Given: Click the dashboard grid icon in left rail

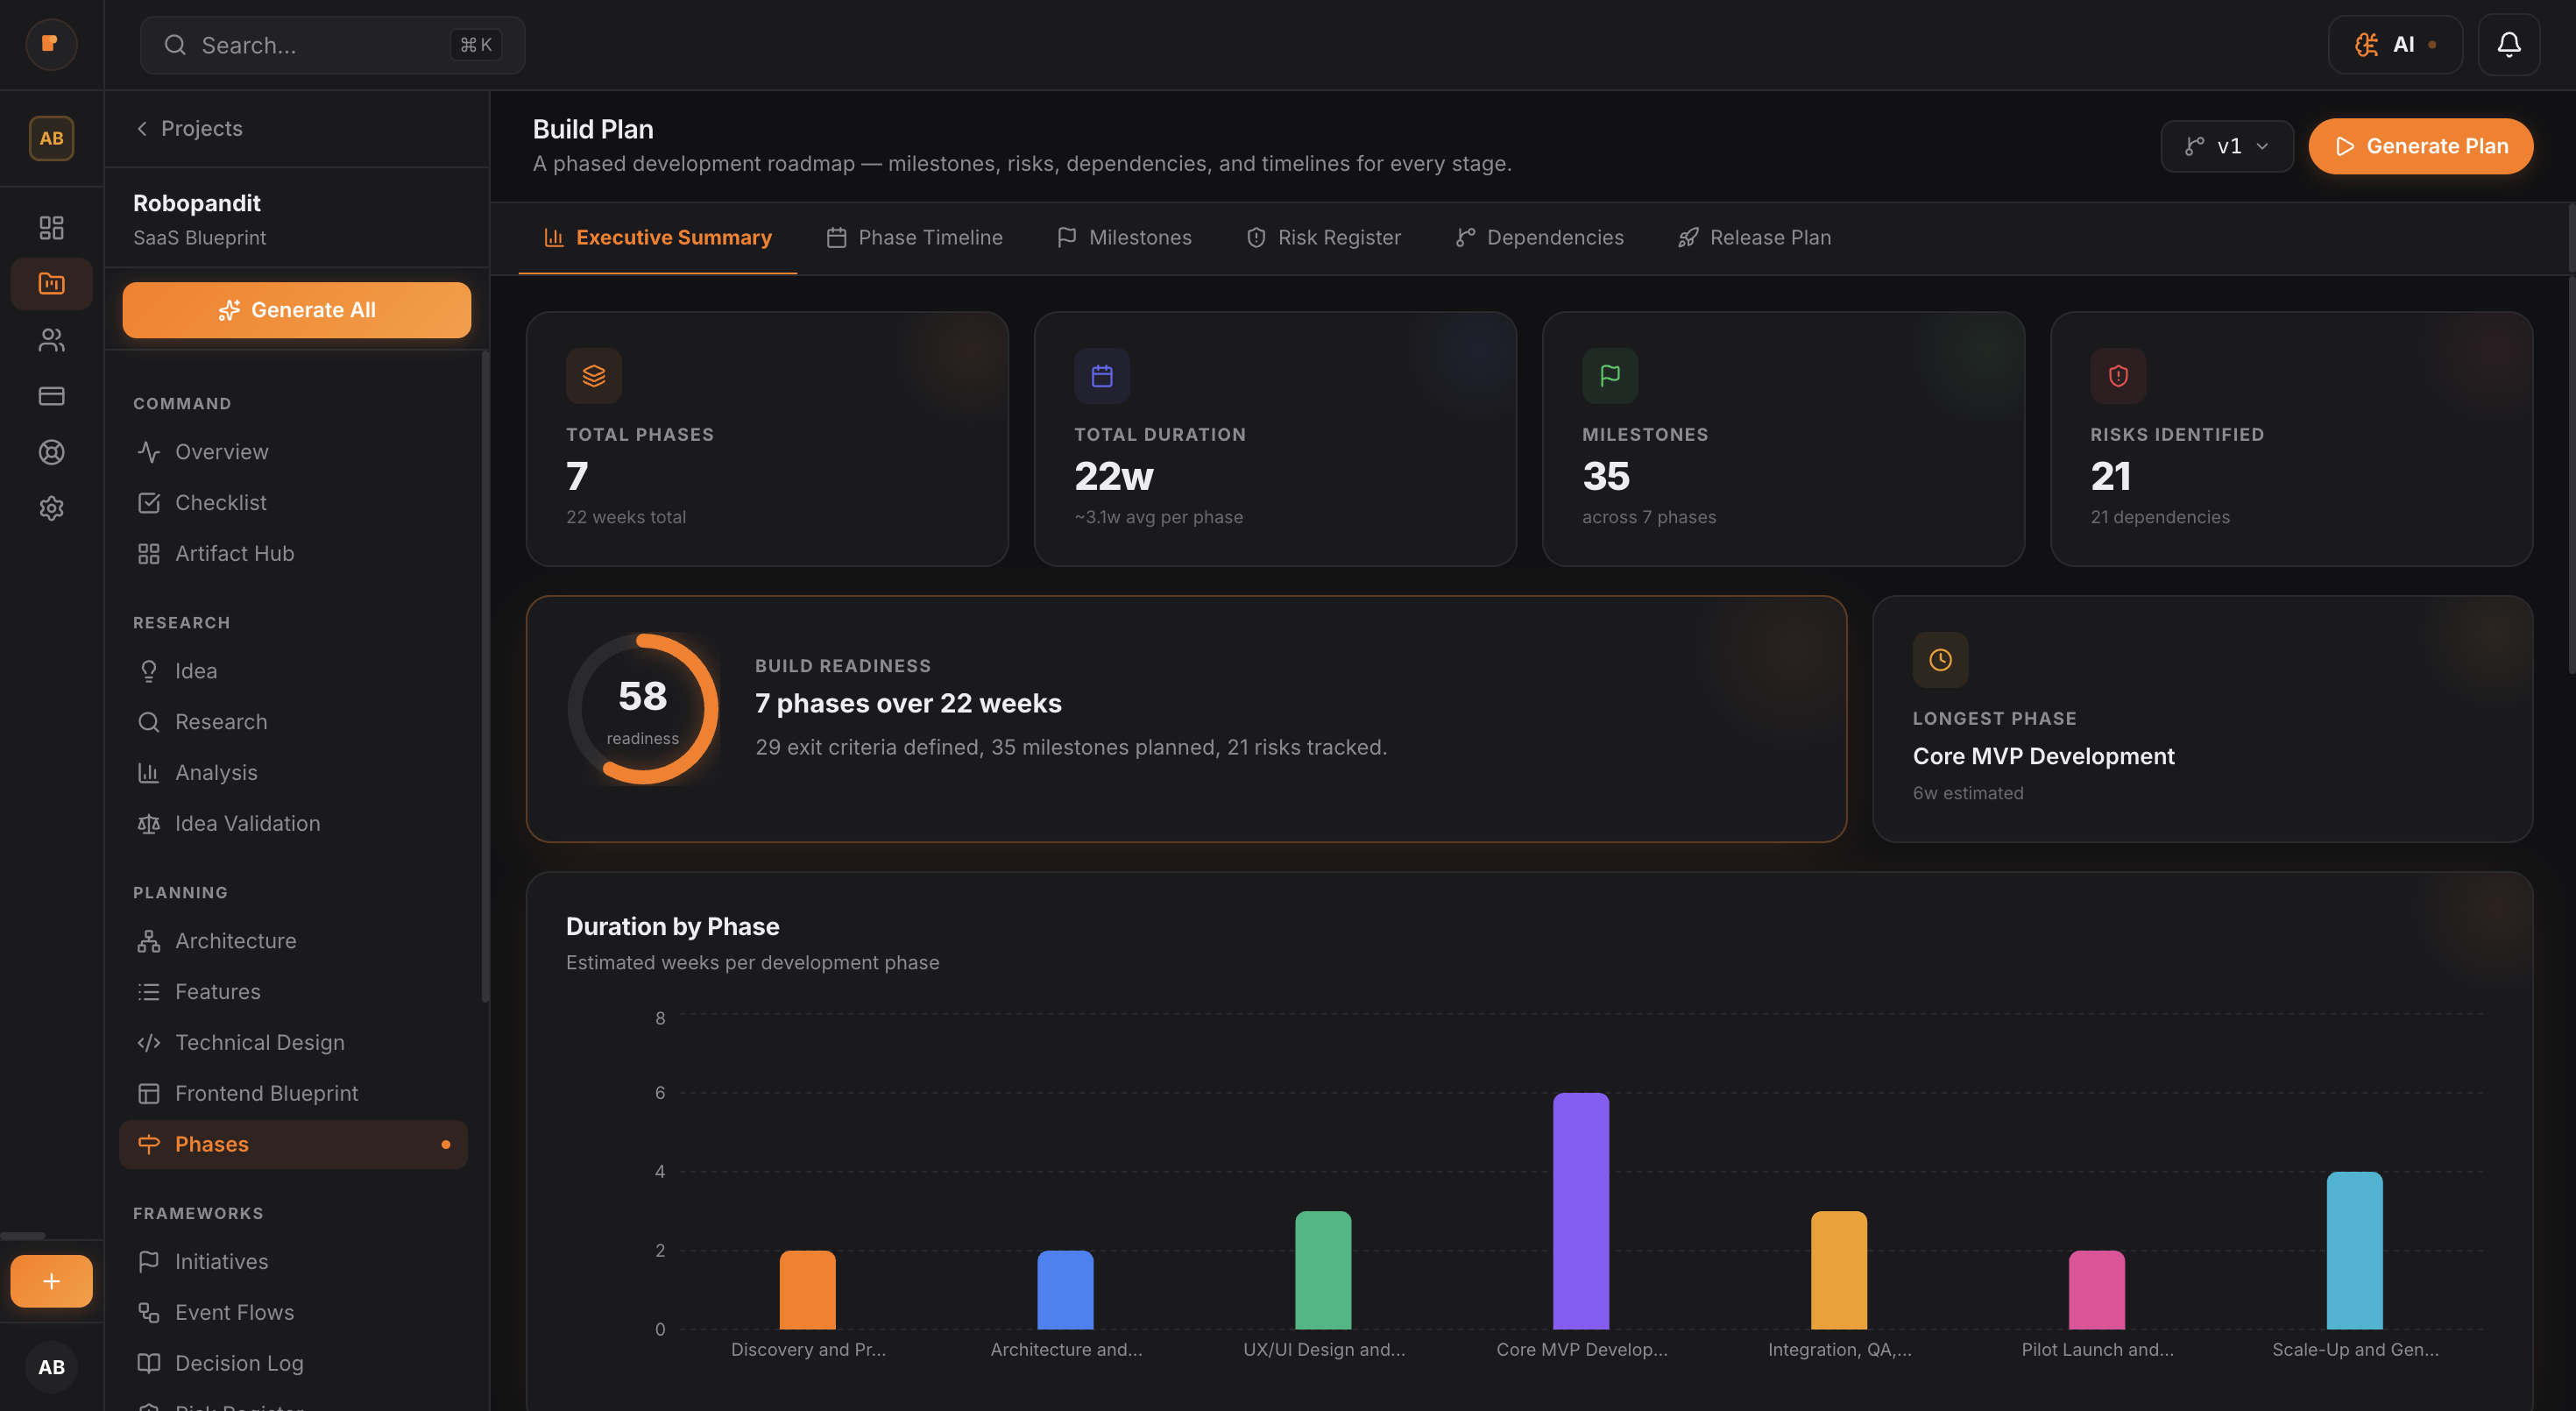Looking at the screenshot, I should [51, 227].
